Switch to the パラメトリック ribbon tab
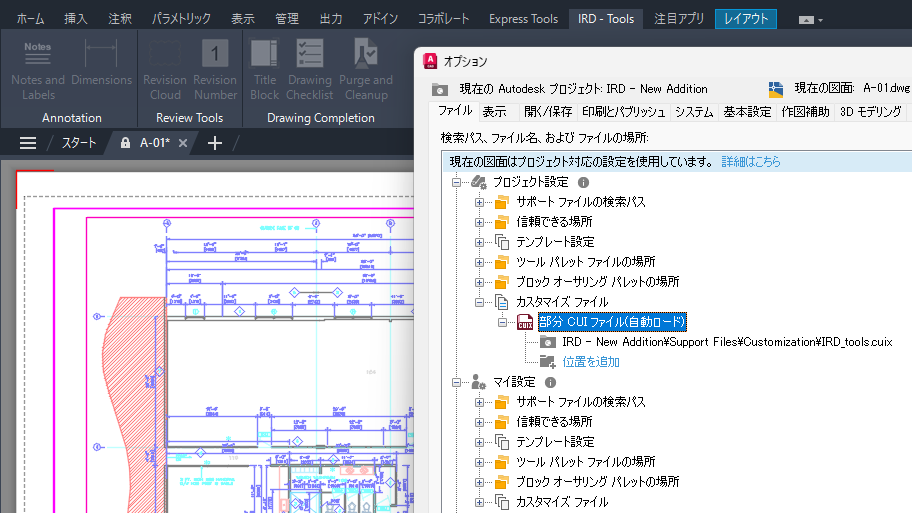 (181, 19)
